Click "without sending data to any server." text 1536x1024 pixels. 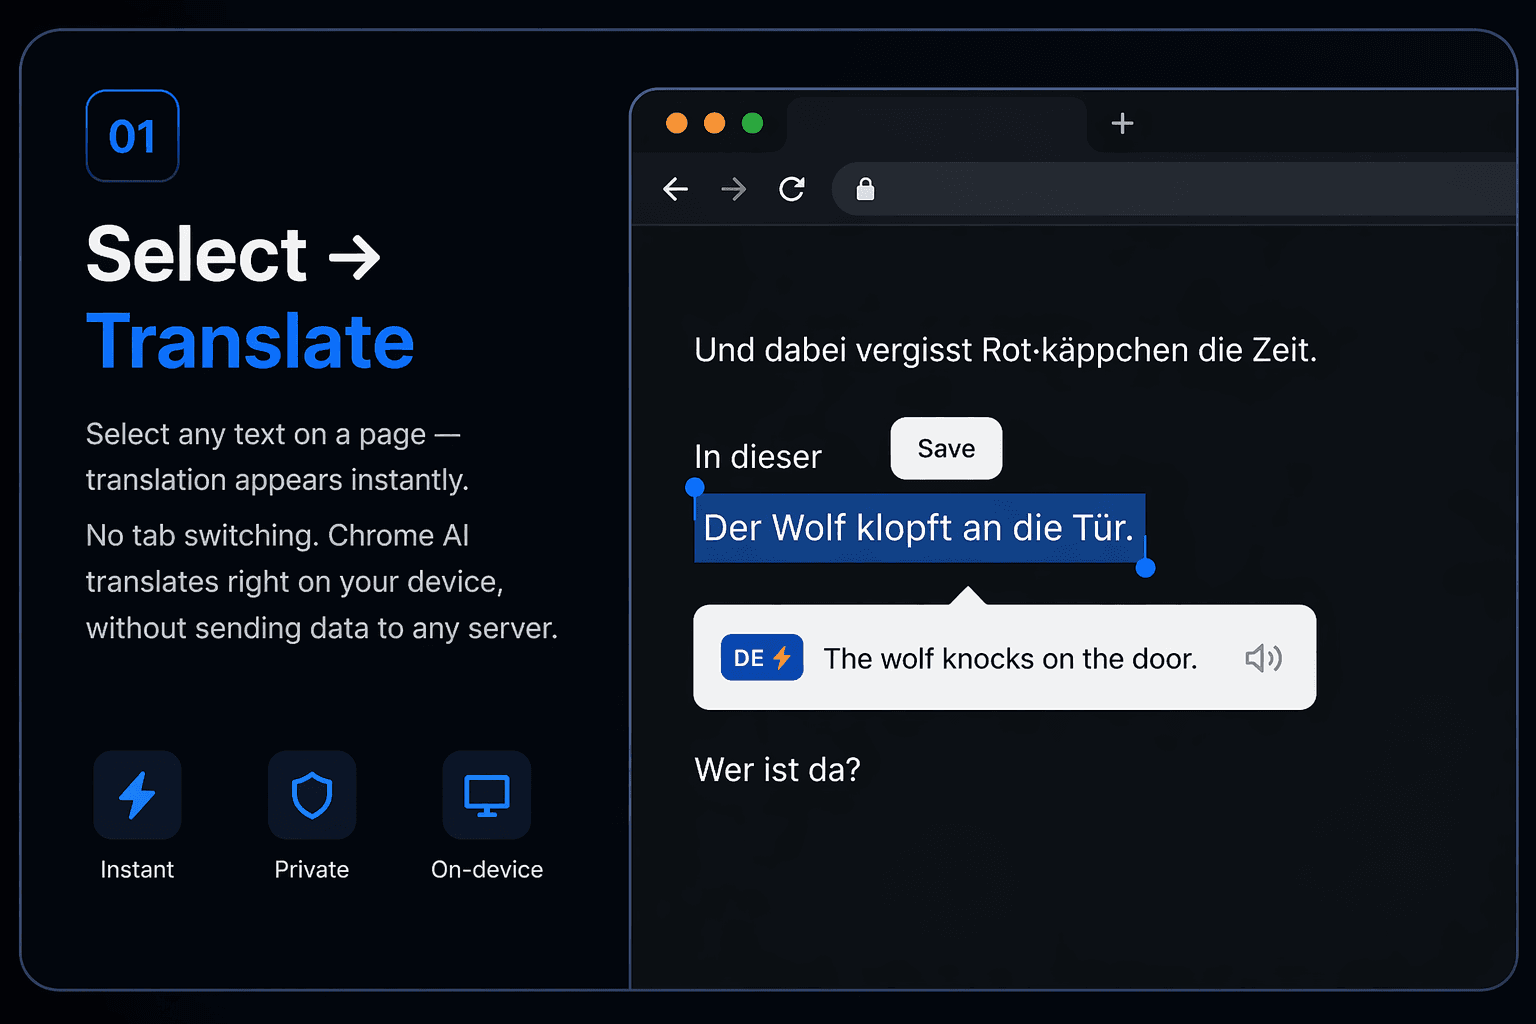[322, 628]
